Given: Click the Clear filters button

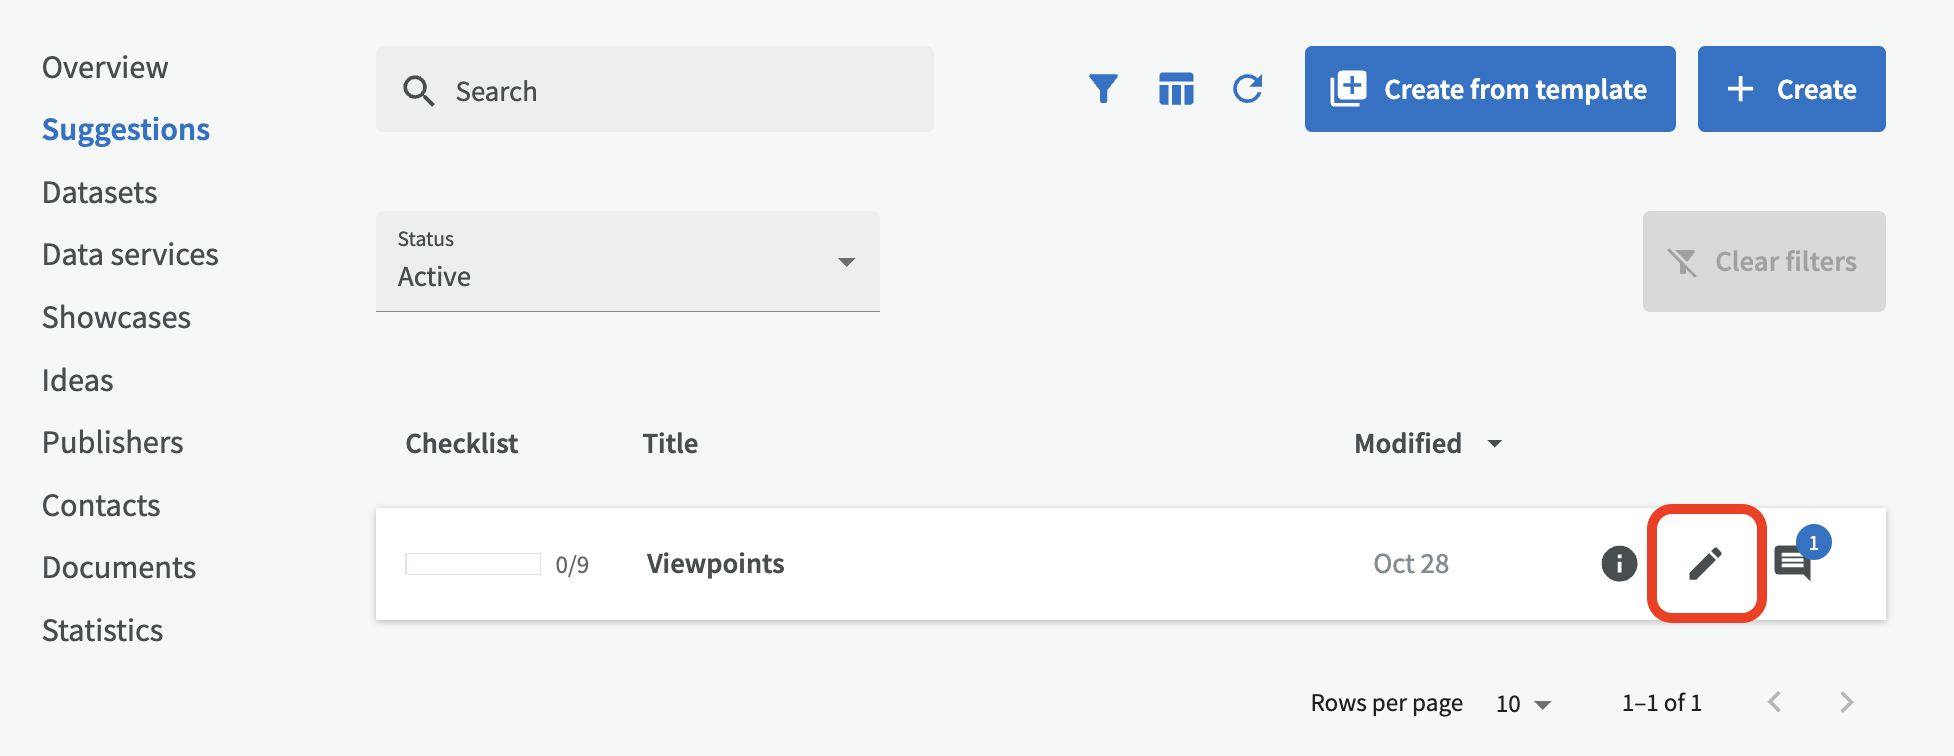Looking at the screenshot, I should point(1763,261).
